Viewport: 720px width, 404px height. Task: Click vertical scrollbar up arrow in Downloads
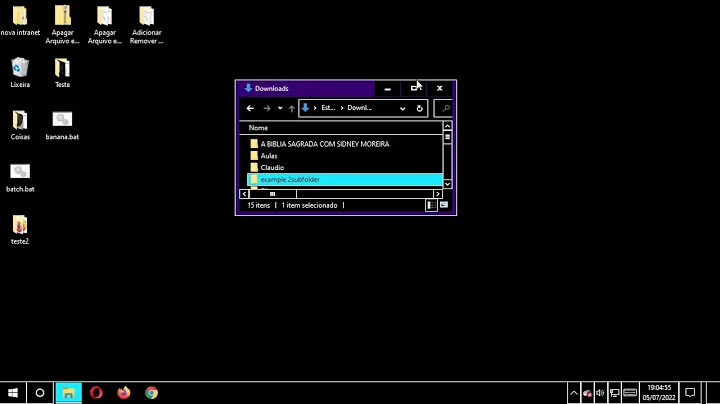tap(448, 126)
